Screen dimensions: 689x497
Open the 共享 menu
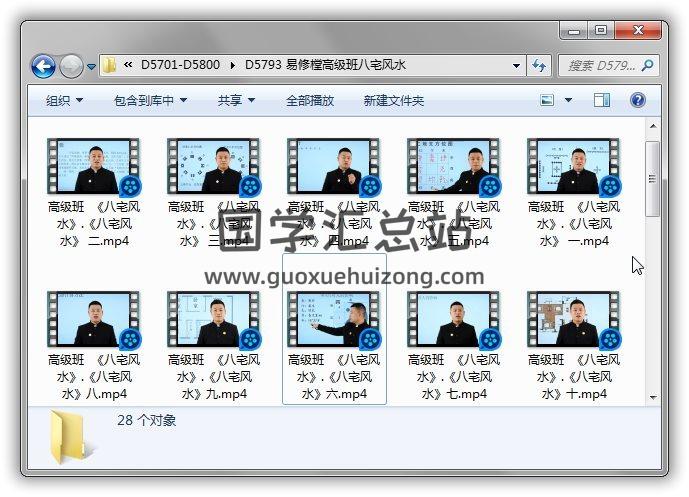[236, 101]
